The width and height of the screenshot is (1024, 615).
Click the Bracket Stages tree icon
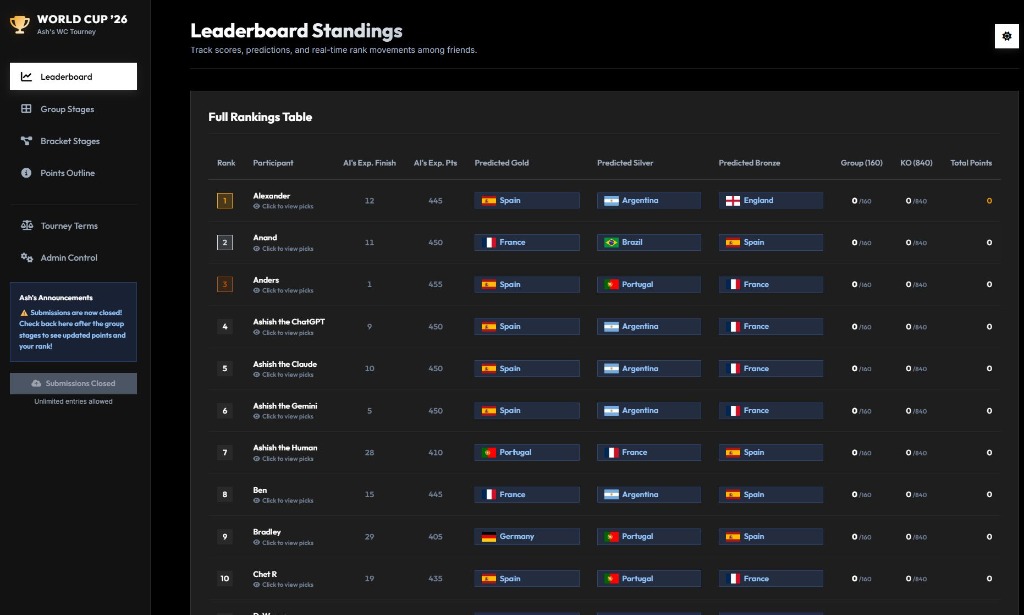(x=26, y=141)
